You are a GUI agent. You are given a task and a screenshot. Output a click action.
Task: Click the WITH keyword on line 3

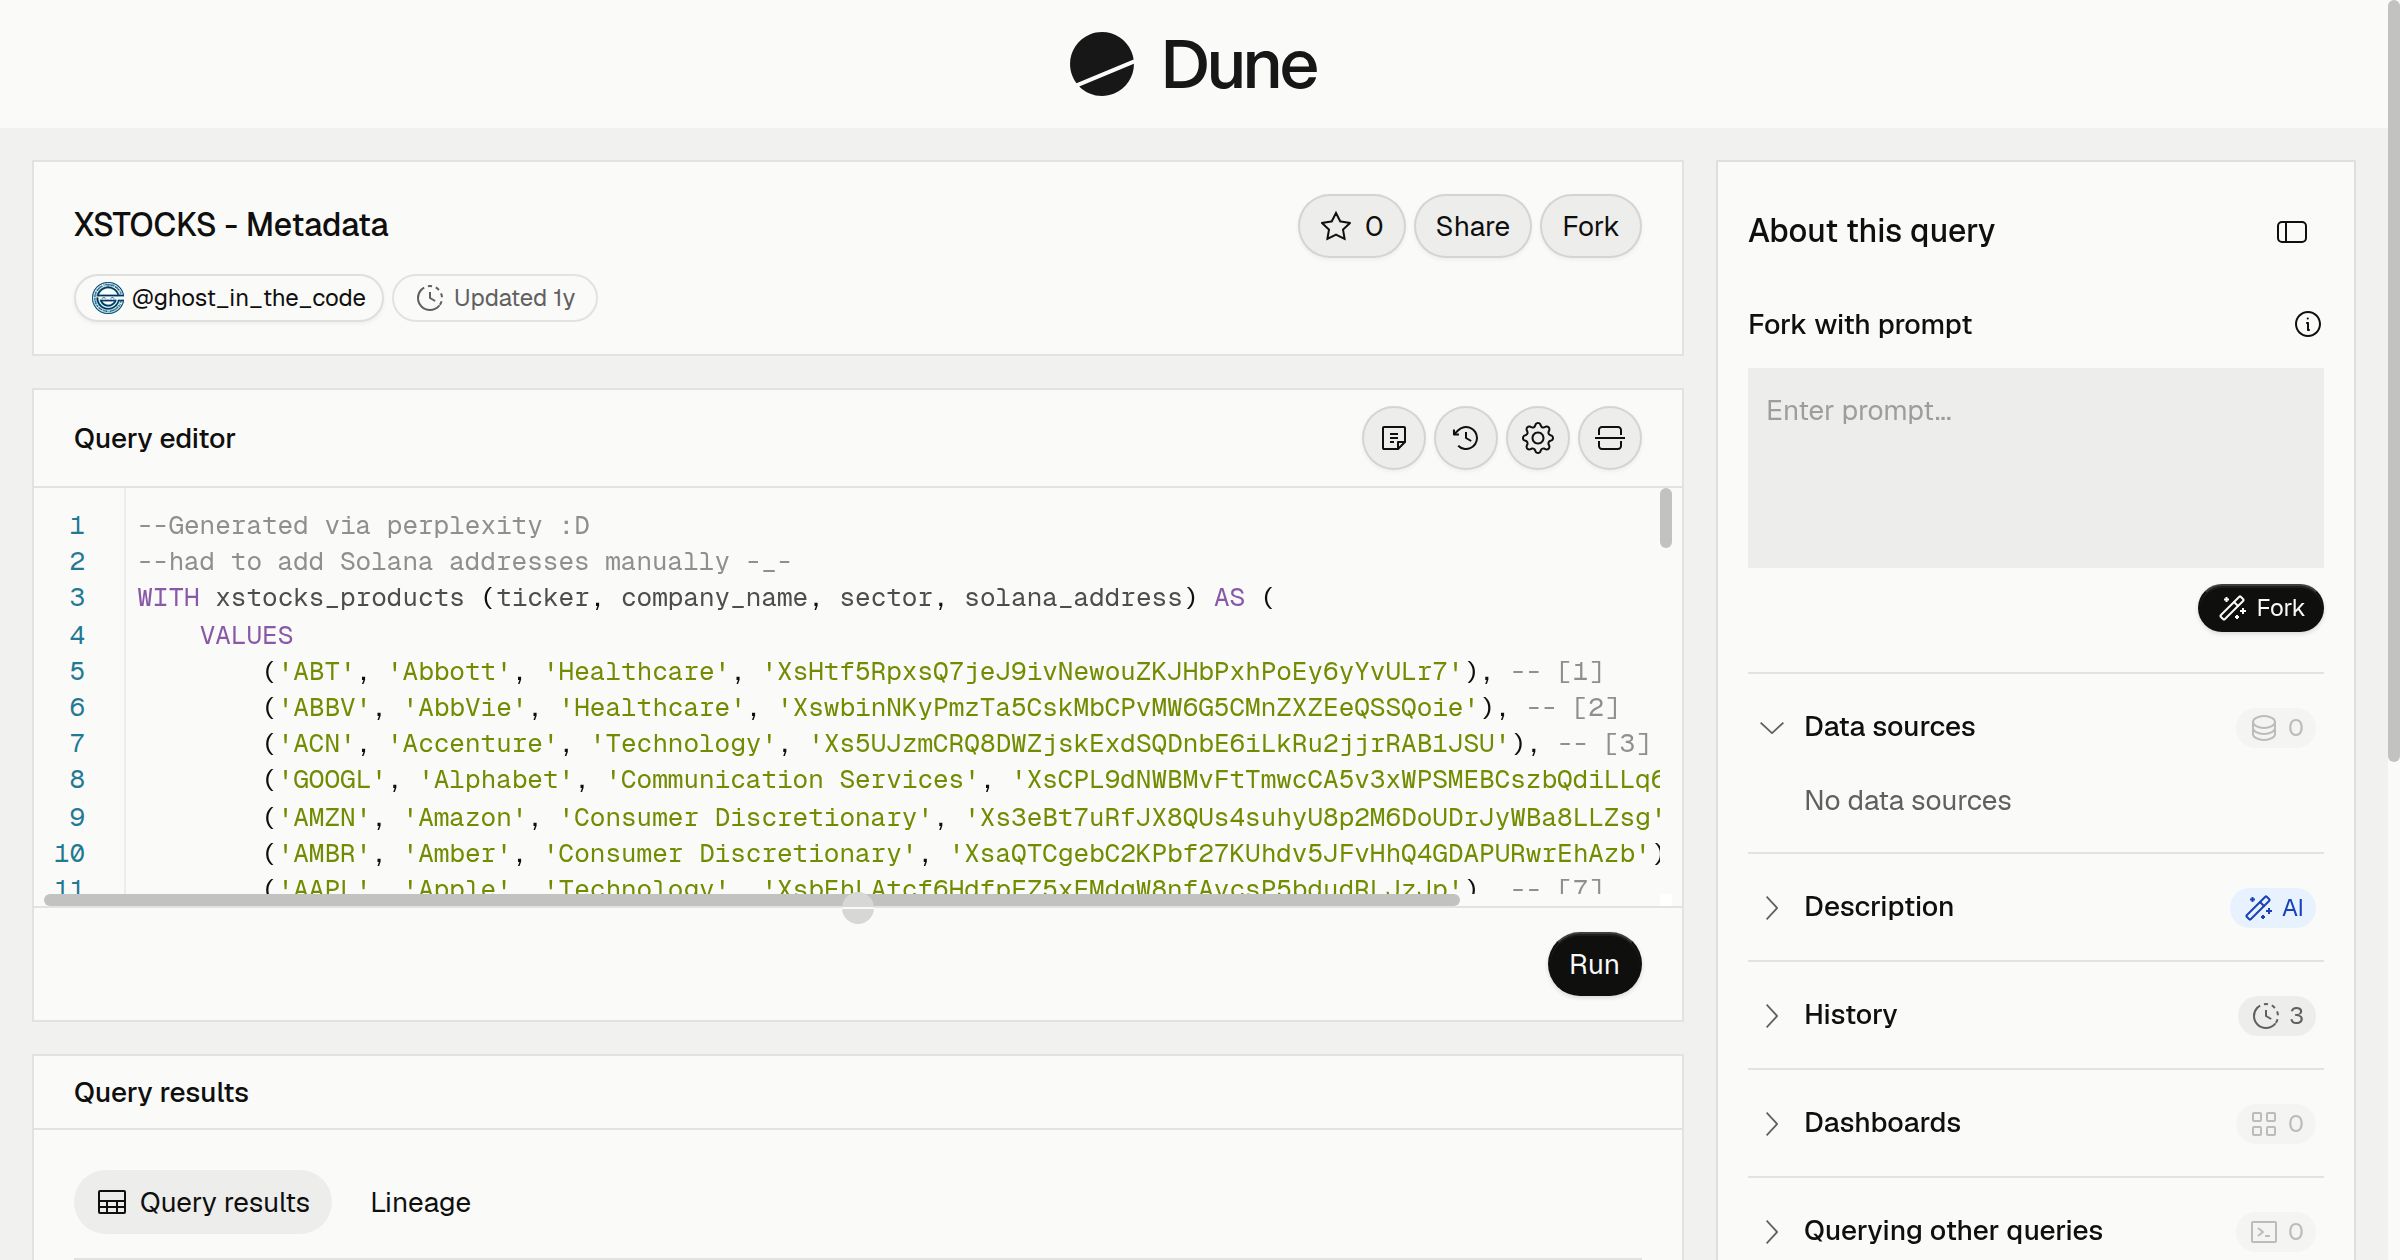(x=168, y=597)
